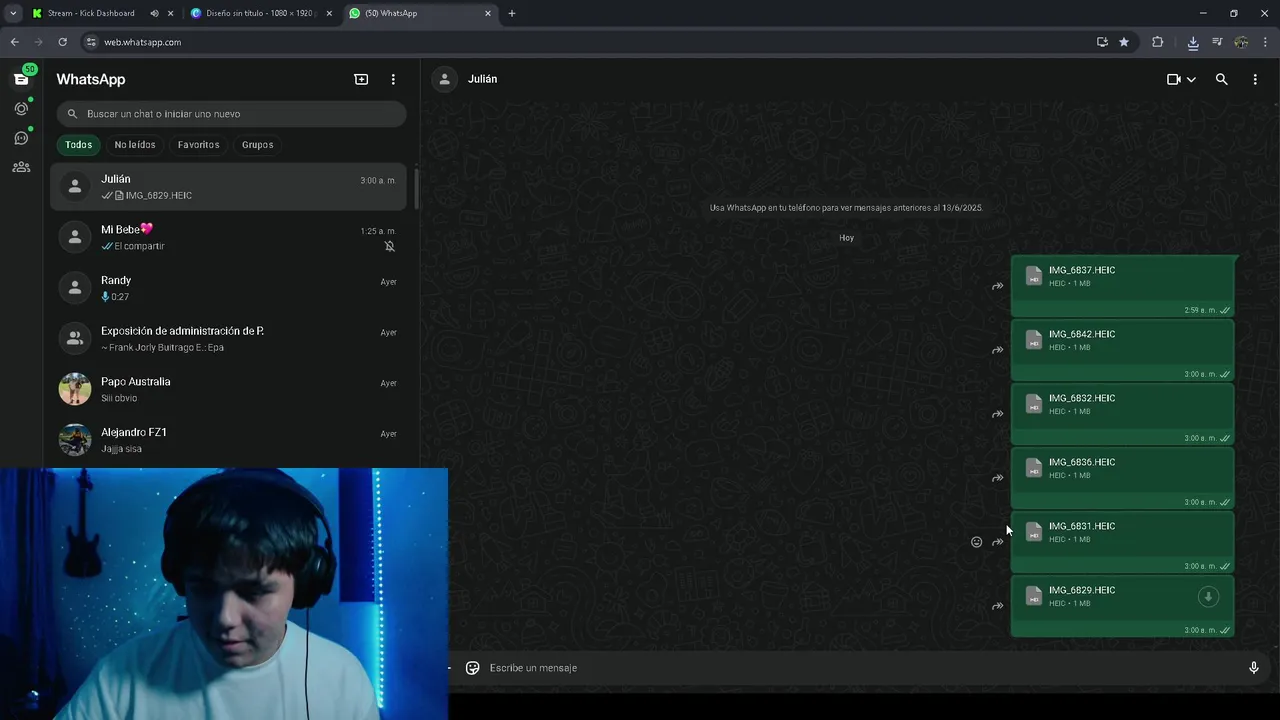Image resolution: width=1280 pixels, height=720 pixels.
Task: Forward the IMG_6842.HEIC message
Action: (x=997, y=350)
